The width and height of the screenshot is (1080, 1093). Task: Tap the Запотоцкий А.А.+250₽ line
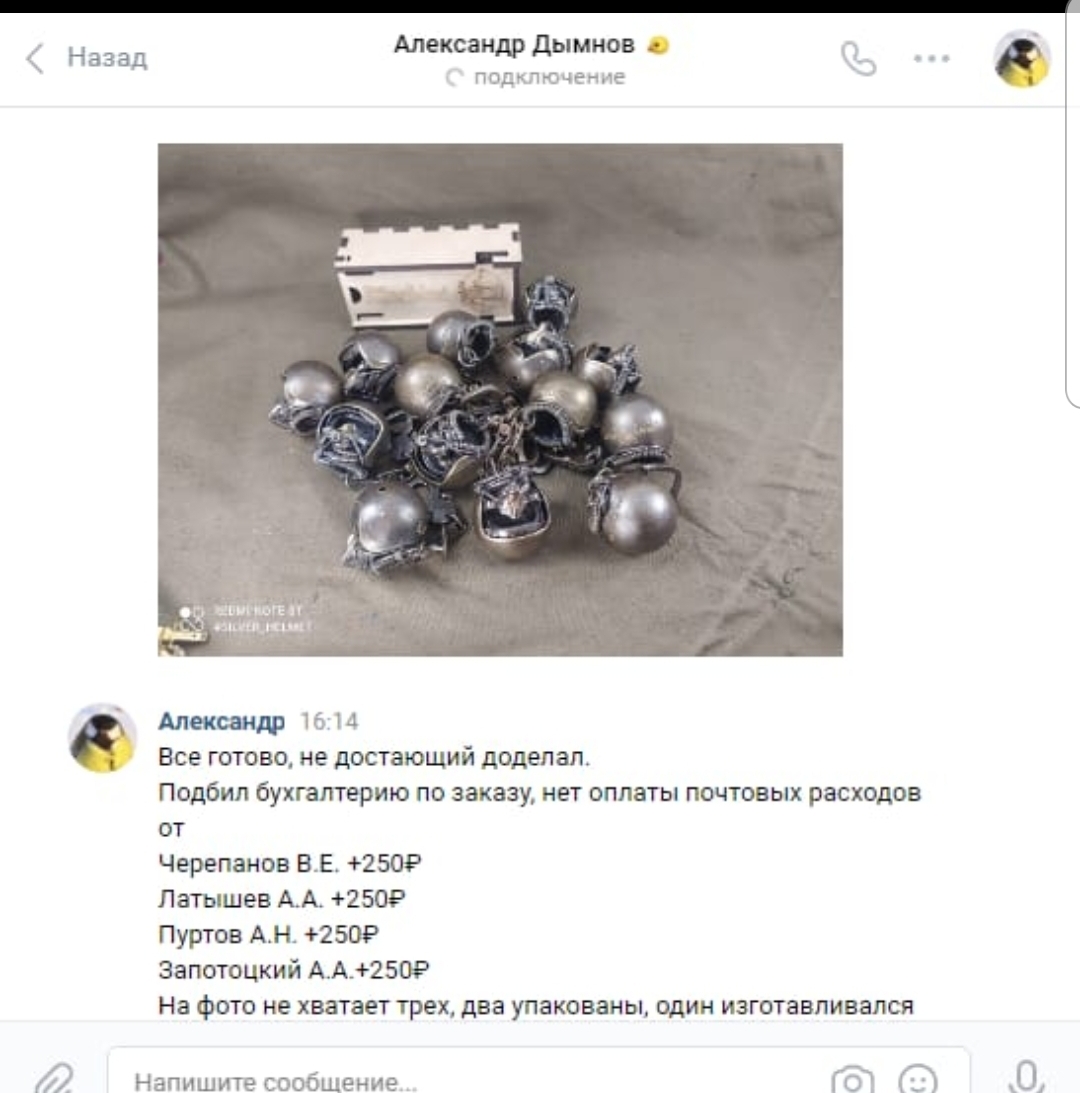pyautogui.click(x=294, y=970)
